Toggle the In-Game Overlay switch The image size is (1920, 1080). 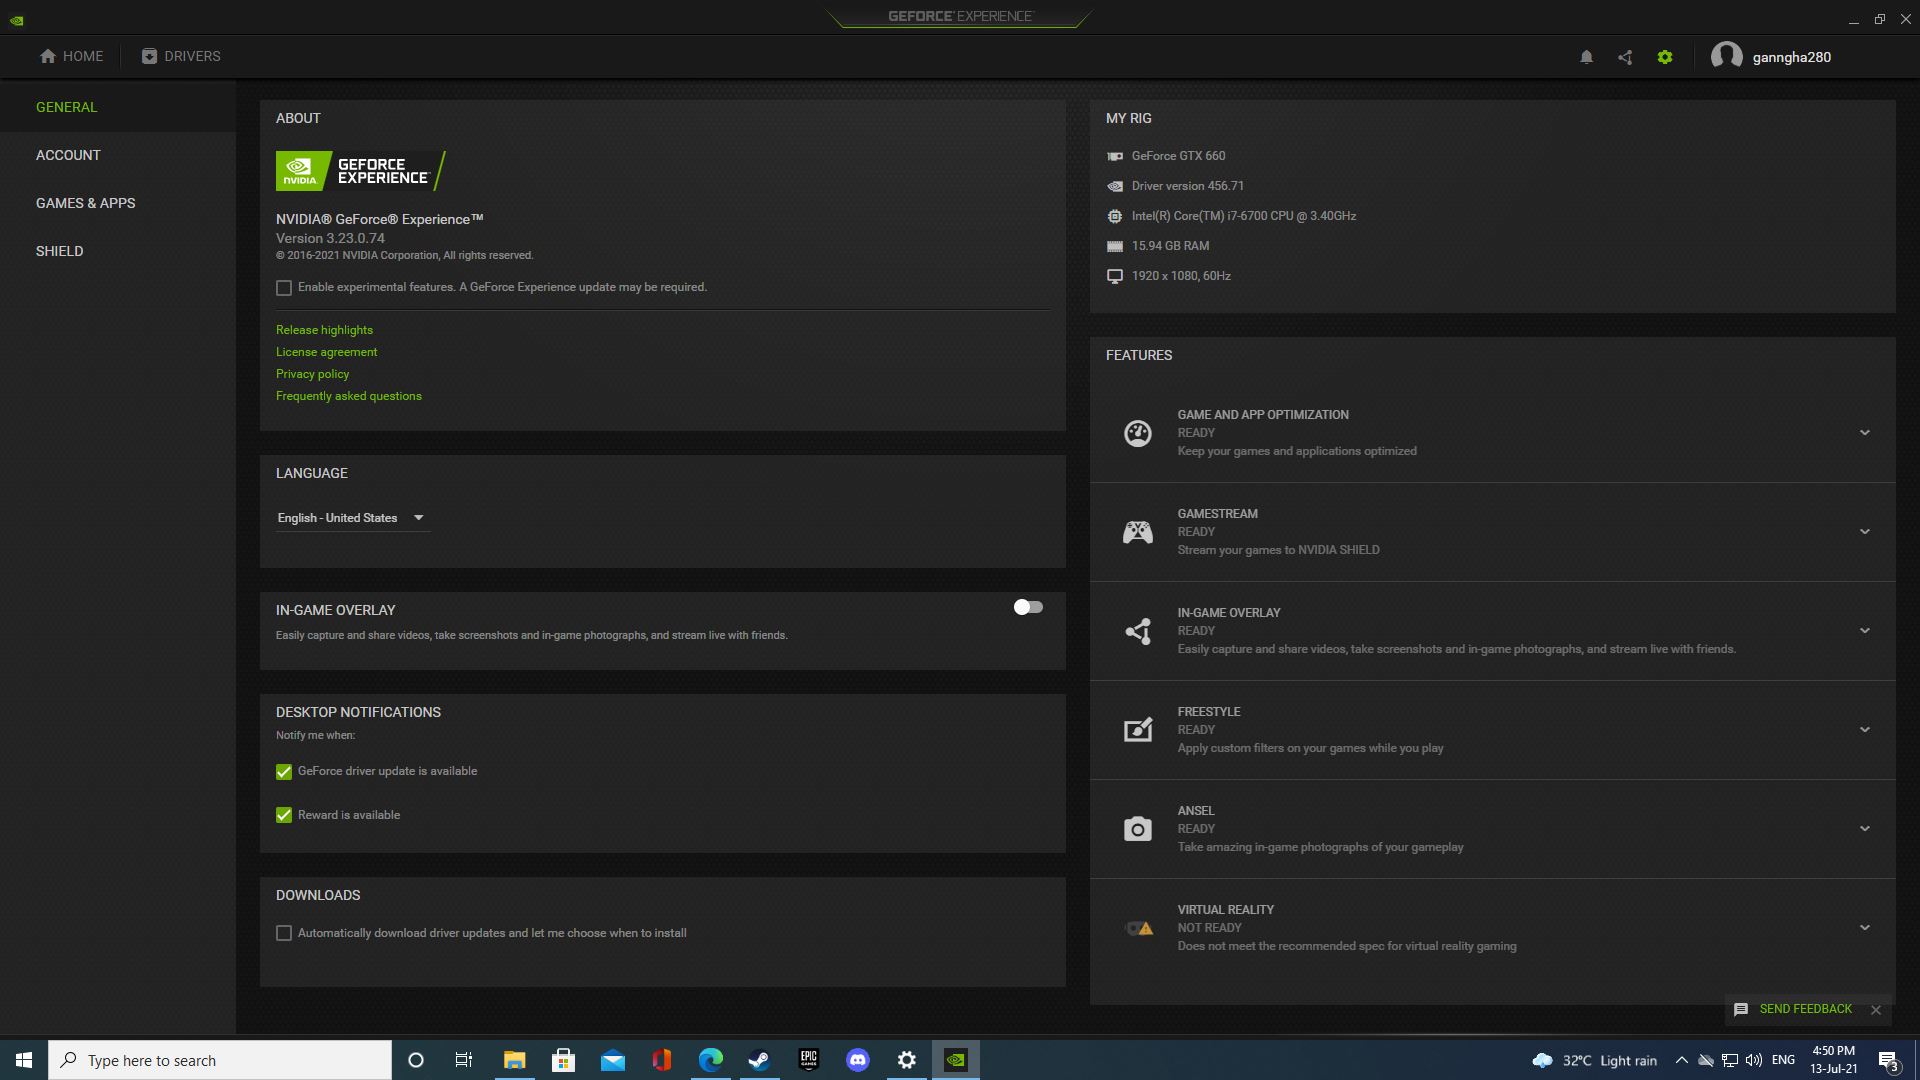1027,607
